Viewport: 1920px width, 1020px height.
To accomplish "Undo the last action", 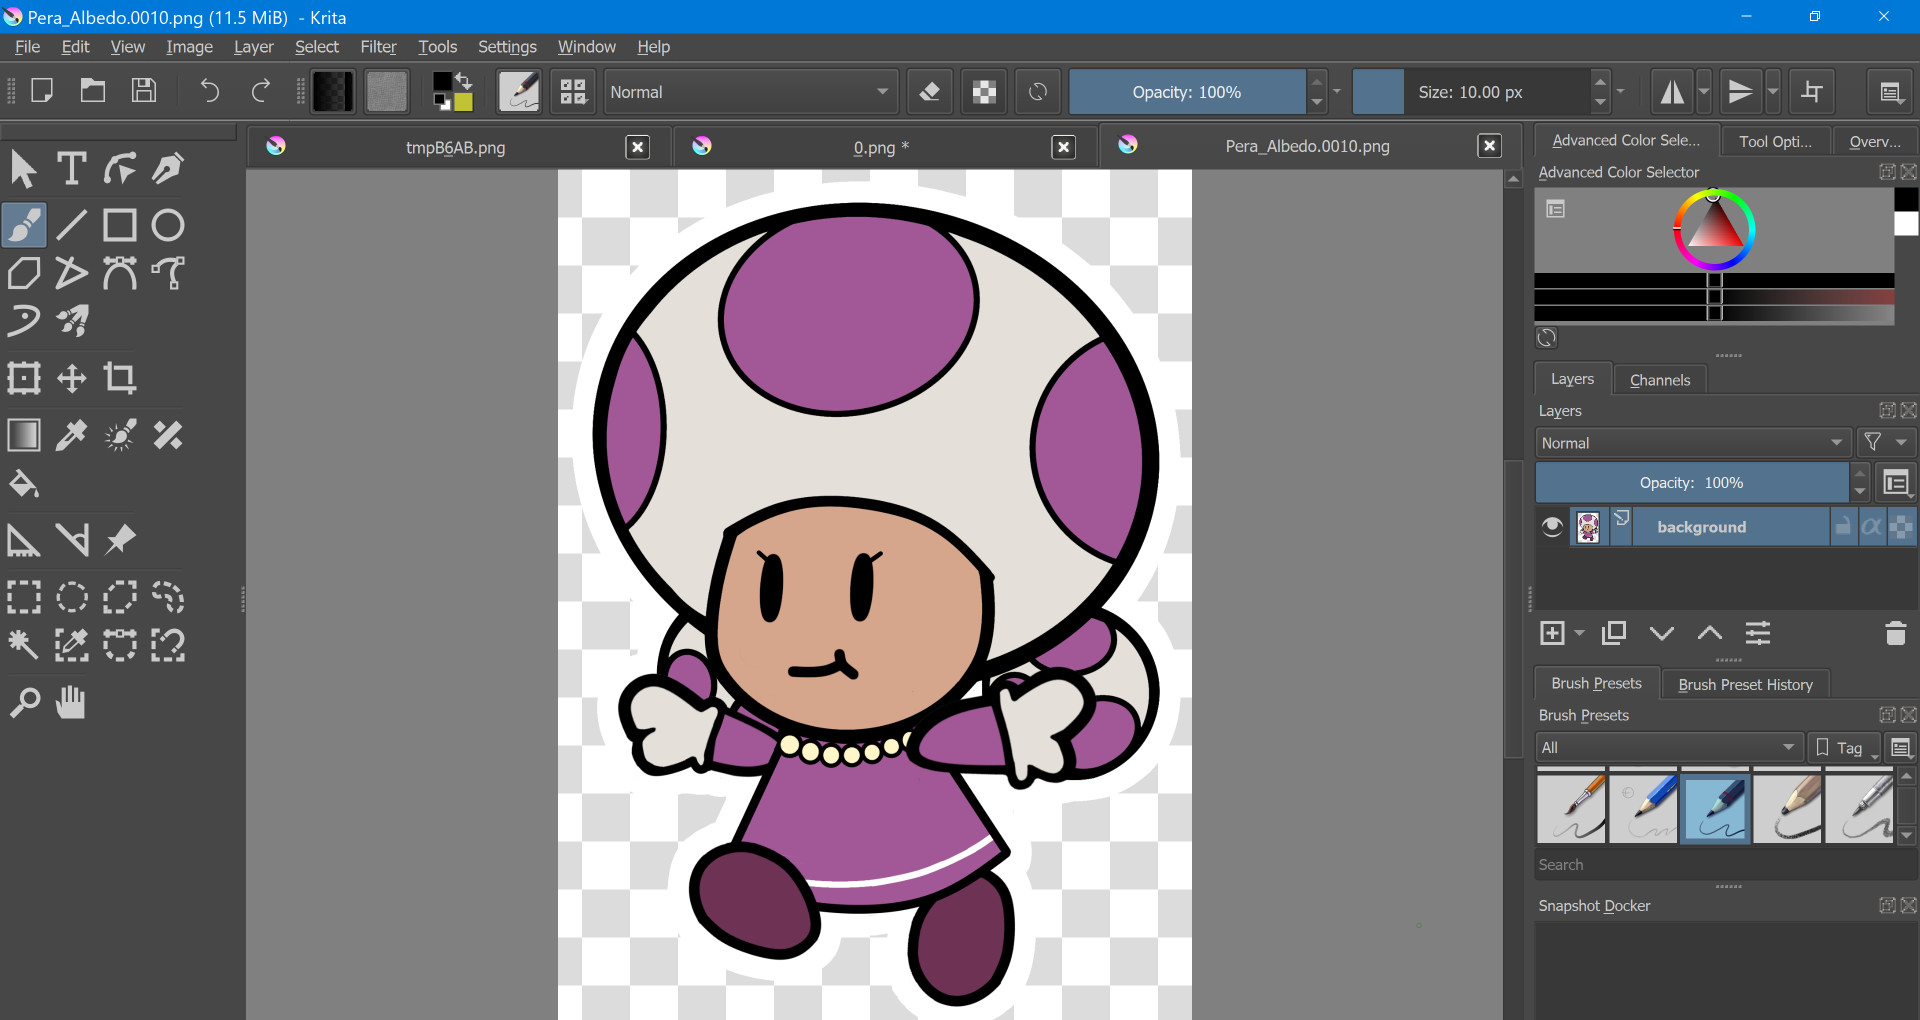I will tap(209, 91).
